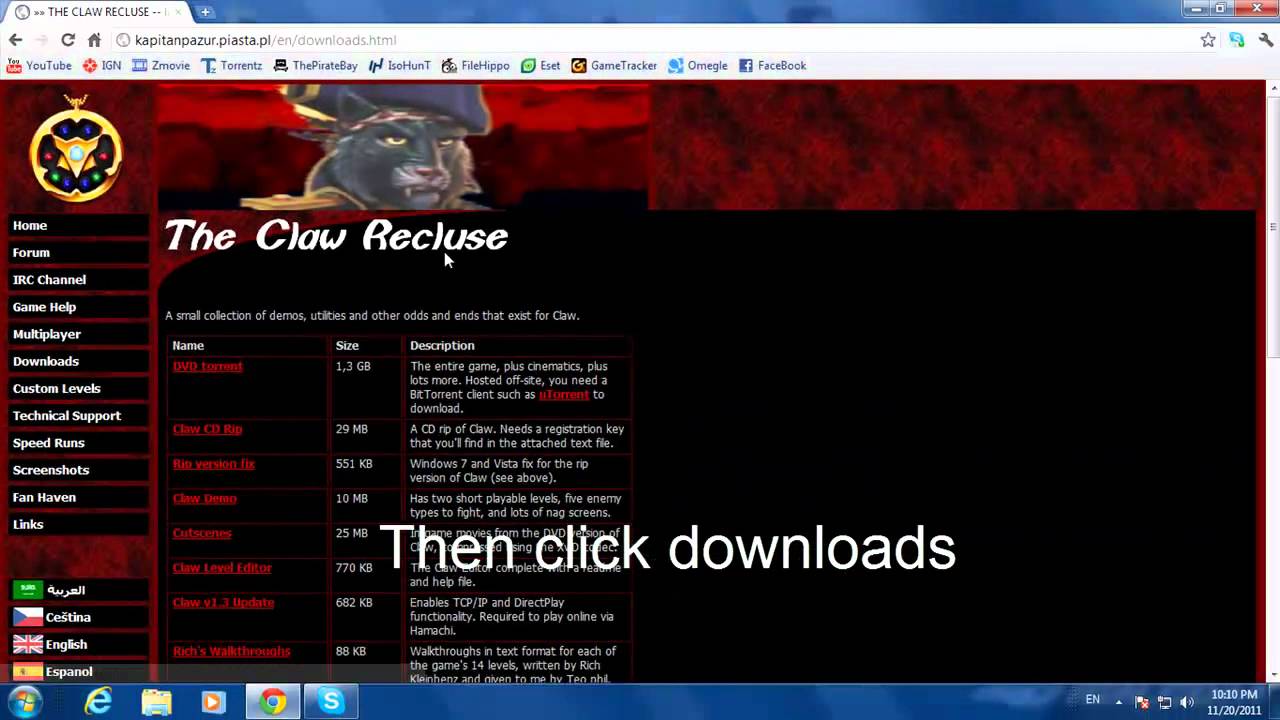The height and width of the screenshot is (720, 1280).
Task: Go back with the browser back arrow
Action: (x=15, y=40)
